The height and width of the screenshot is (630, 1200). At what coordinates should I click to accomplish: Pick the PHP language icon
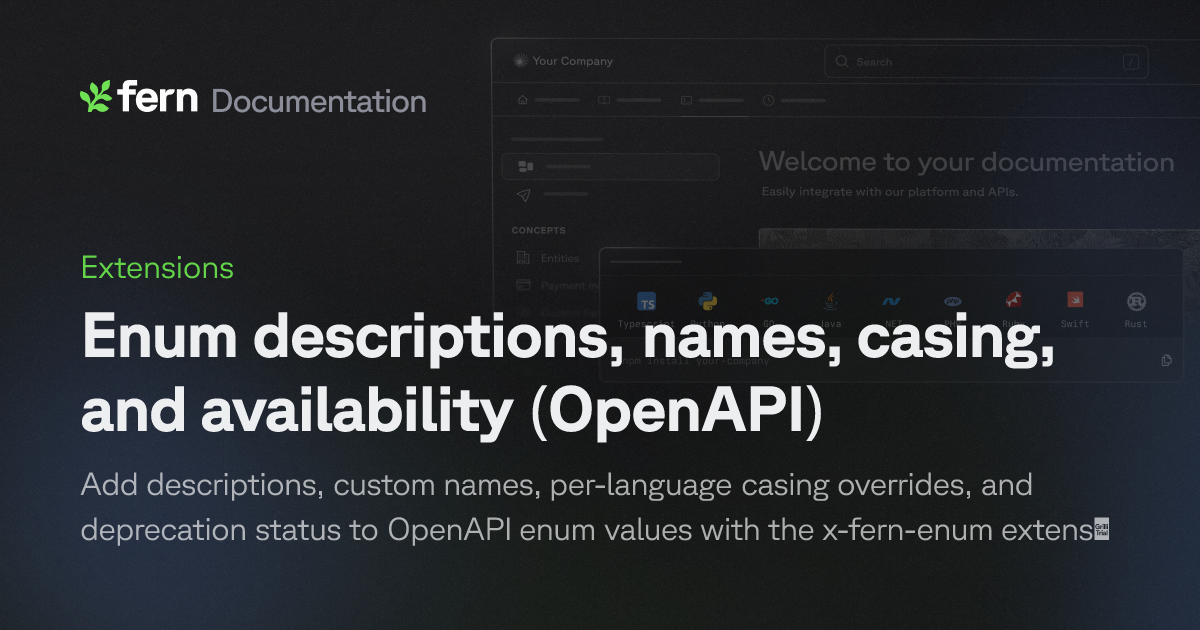(953, 301)
